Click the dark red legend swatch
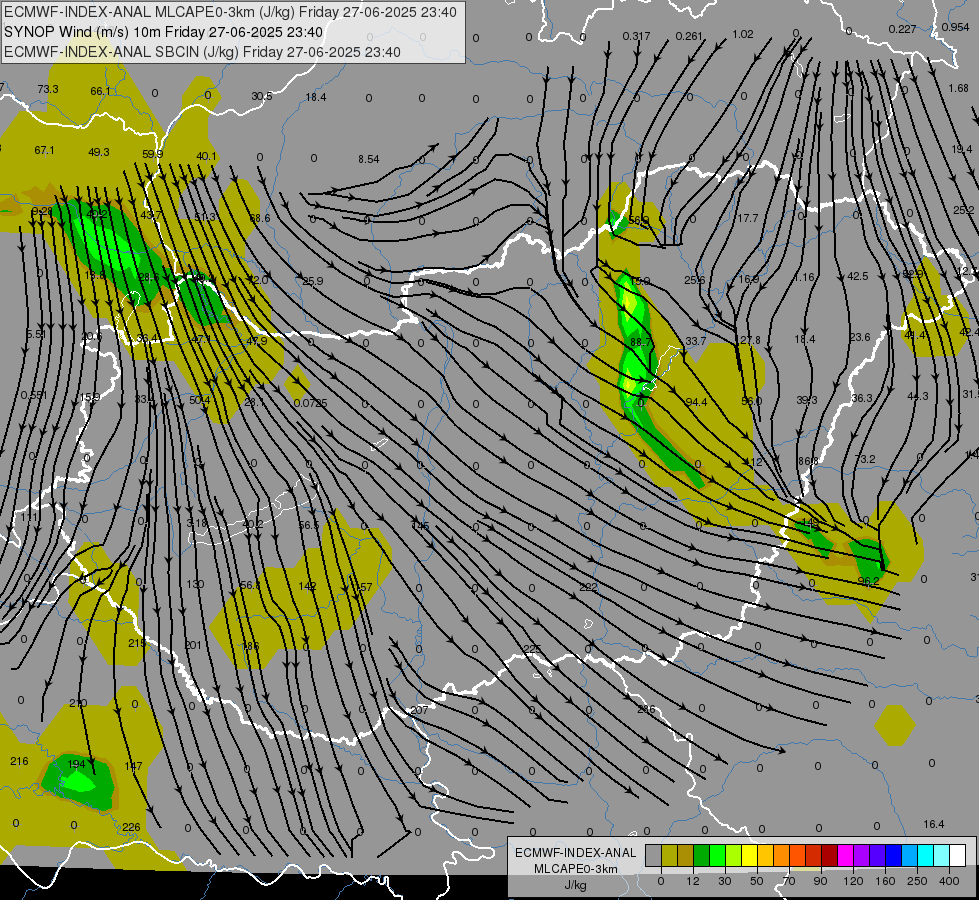Screen dimensions: 979x900 coord(830,855)
